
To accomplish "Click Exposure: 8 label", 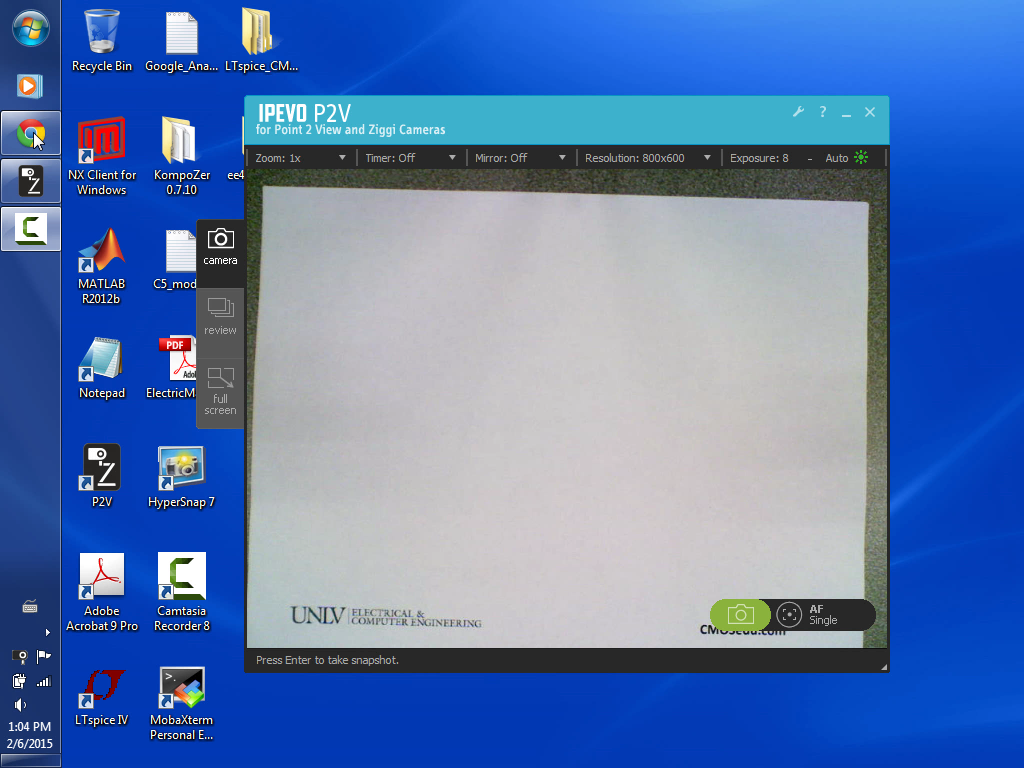I will (x=759, y=158).
